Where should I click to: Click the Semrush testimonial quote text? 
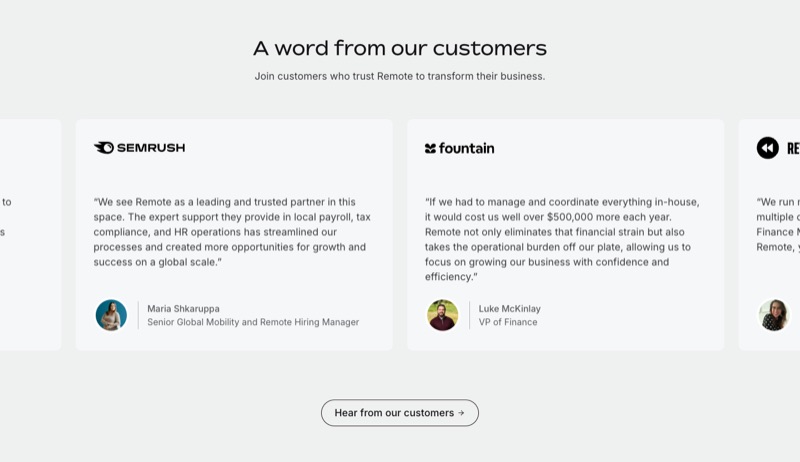click(232, 232)
